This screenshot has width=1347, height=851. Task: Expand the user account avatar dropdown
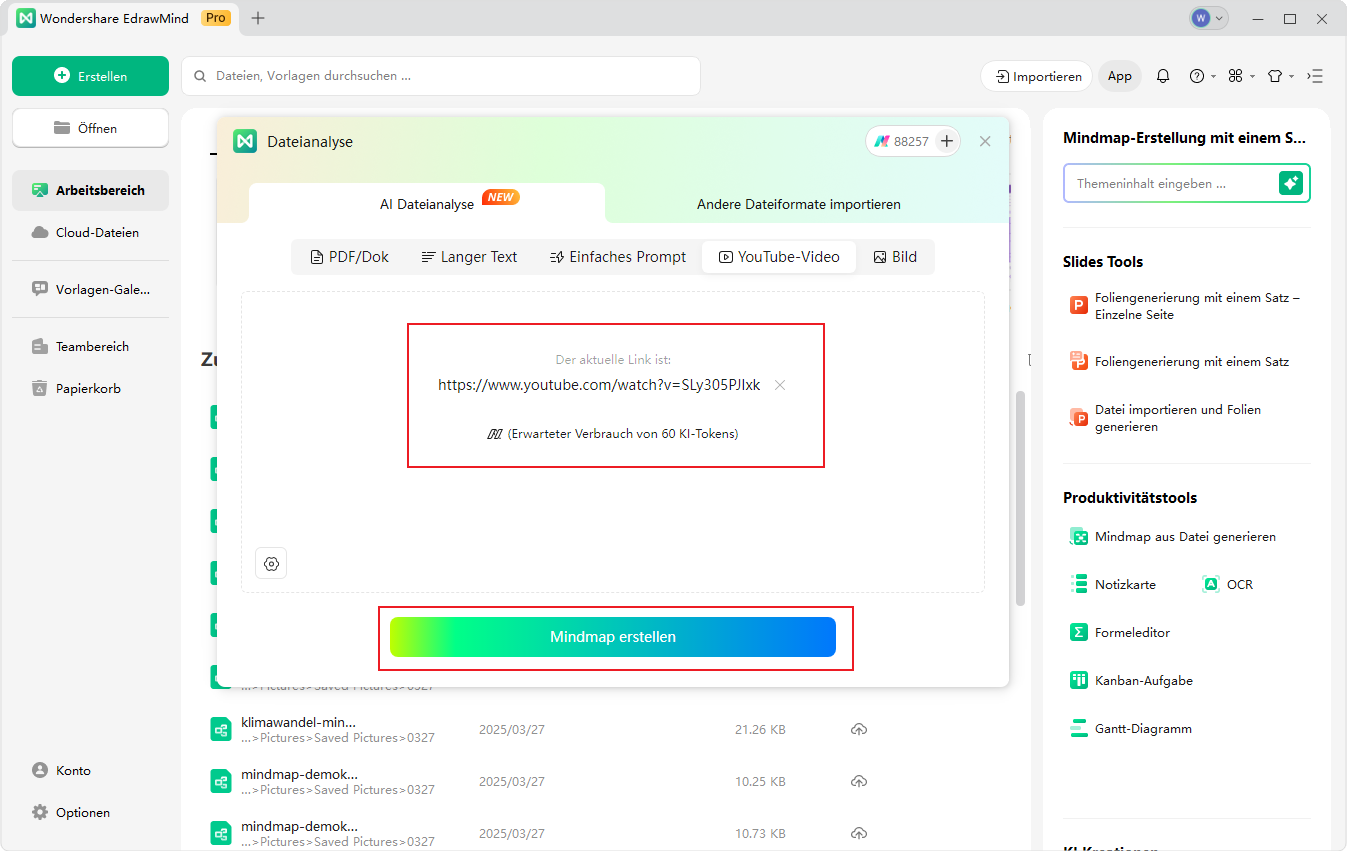1208,18
